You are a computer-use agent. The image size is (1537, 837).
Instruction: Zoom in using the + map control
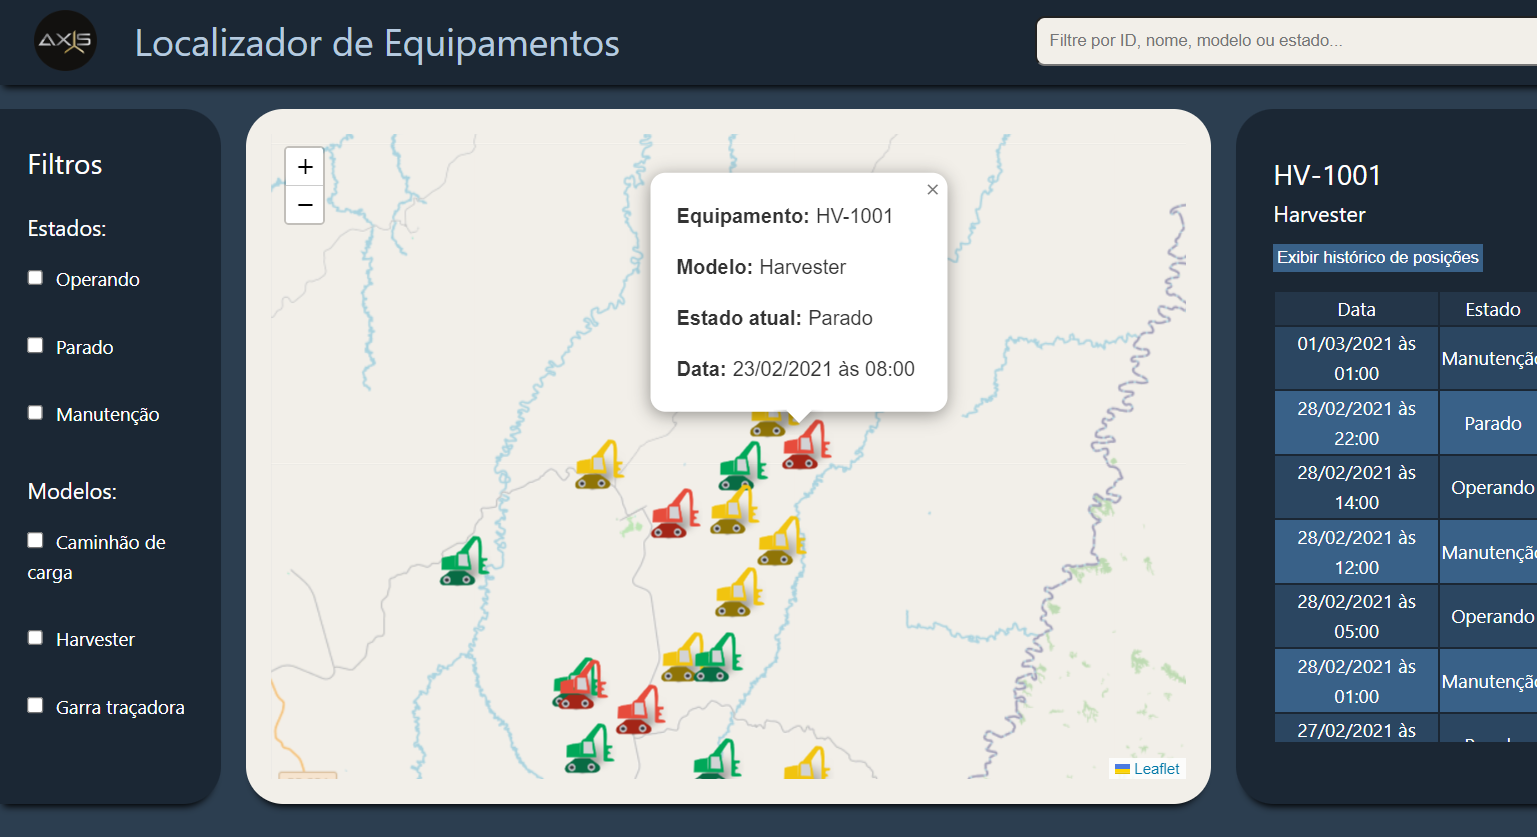click(304, 166)
